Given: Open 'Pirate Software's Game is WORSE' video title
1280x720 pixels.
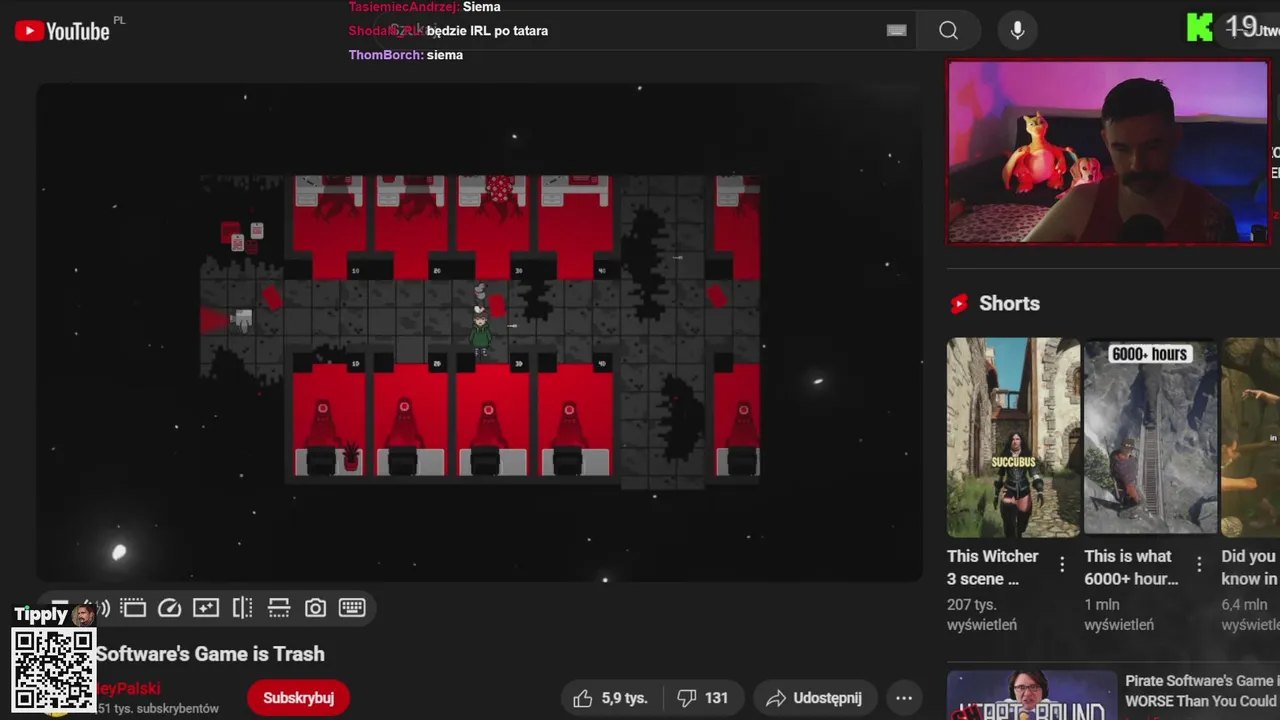Looking at the screenshot, I should click(1202, 691).
